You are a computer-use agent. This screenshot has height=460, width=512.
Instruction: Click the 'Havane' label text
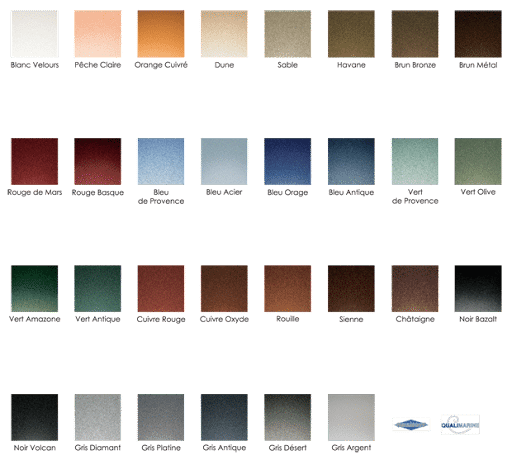click(x=351, y=65)
